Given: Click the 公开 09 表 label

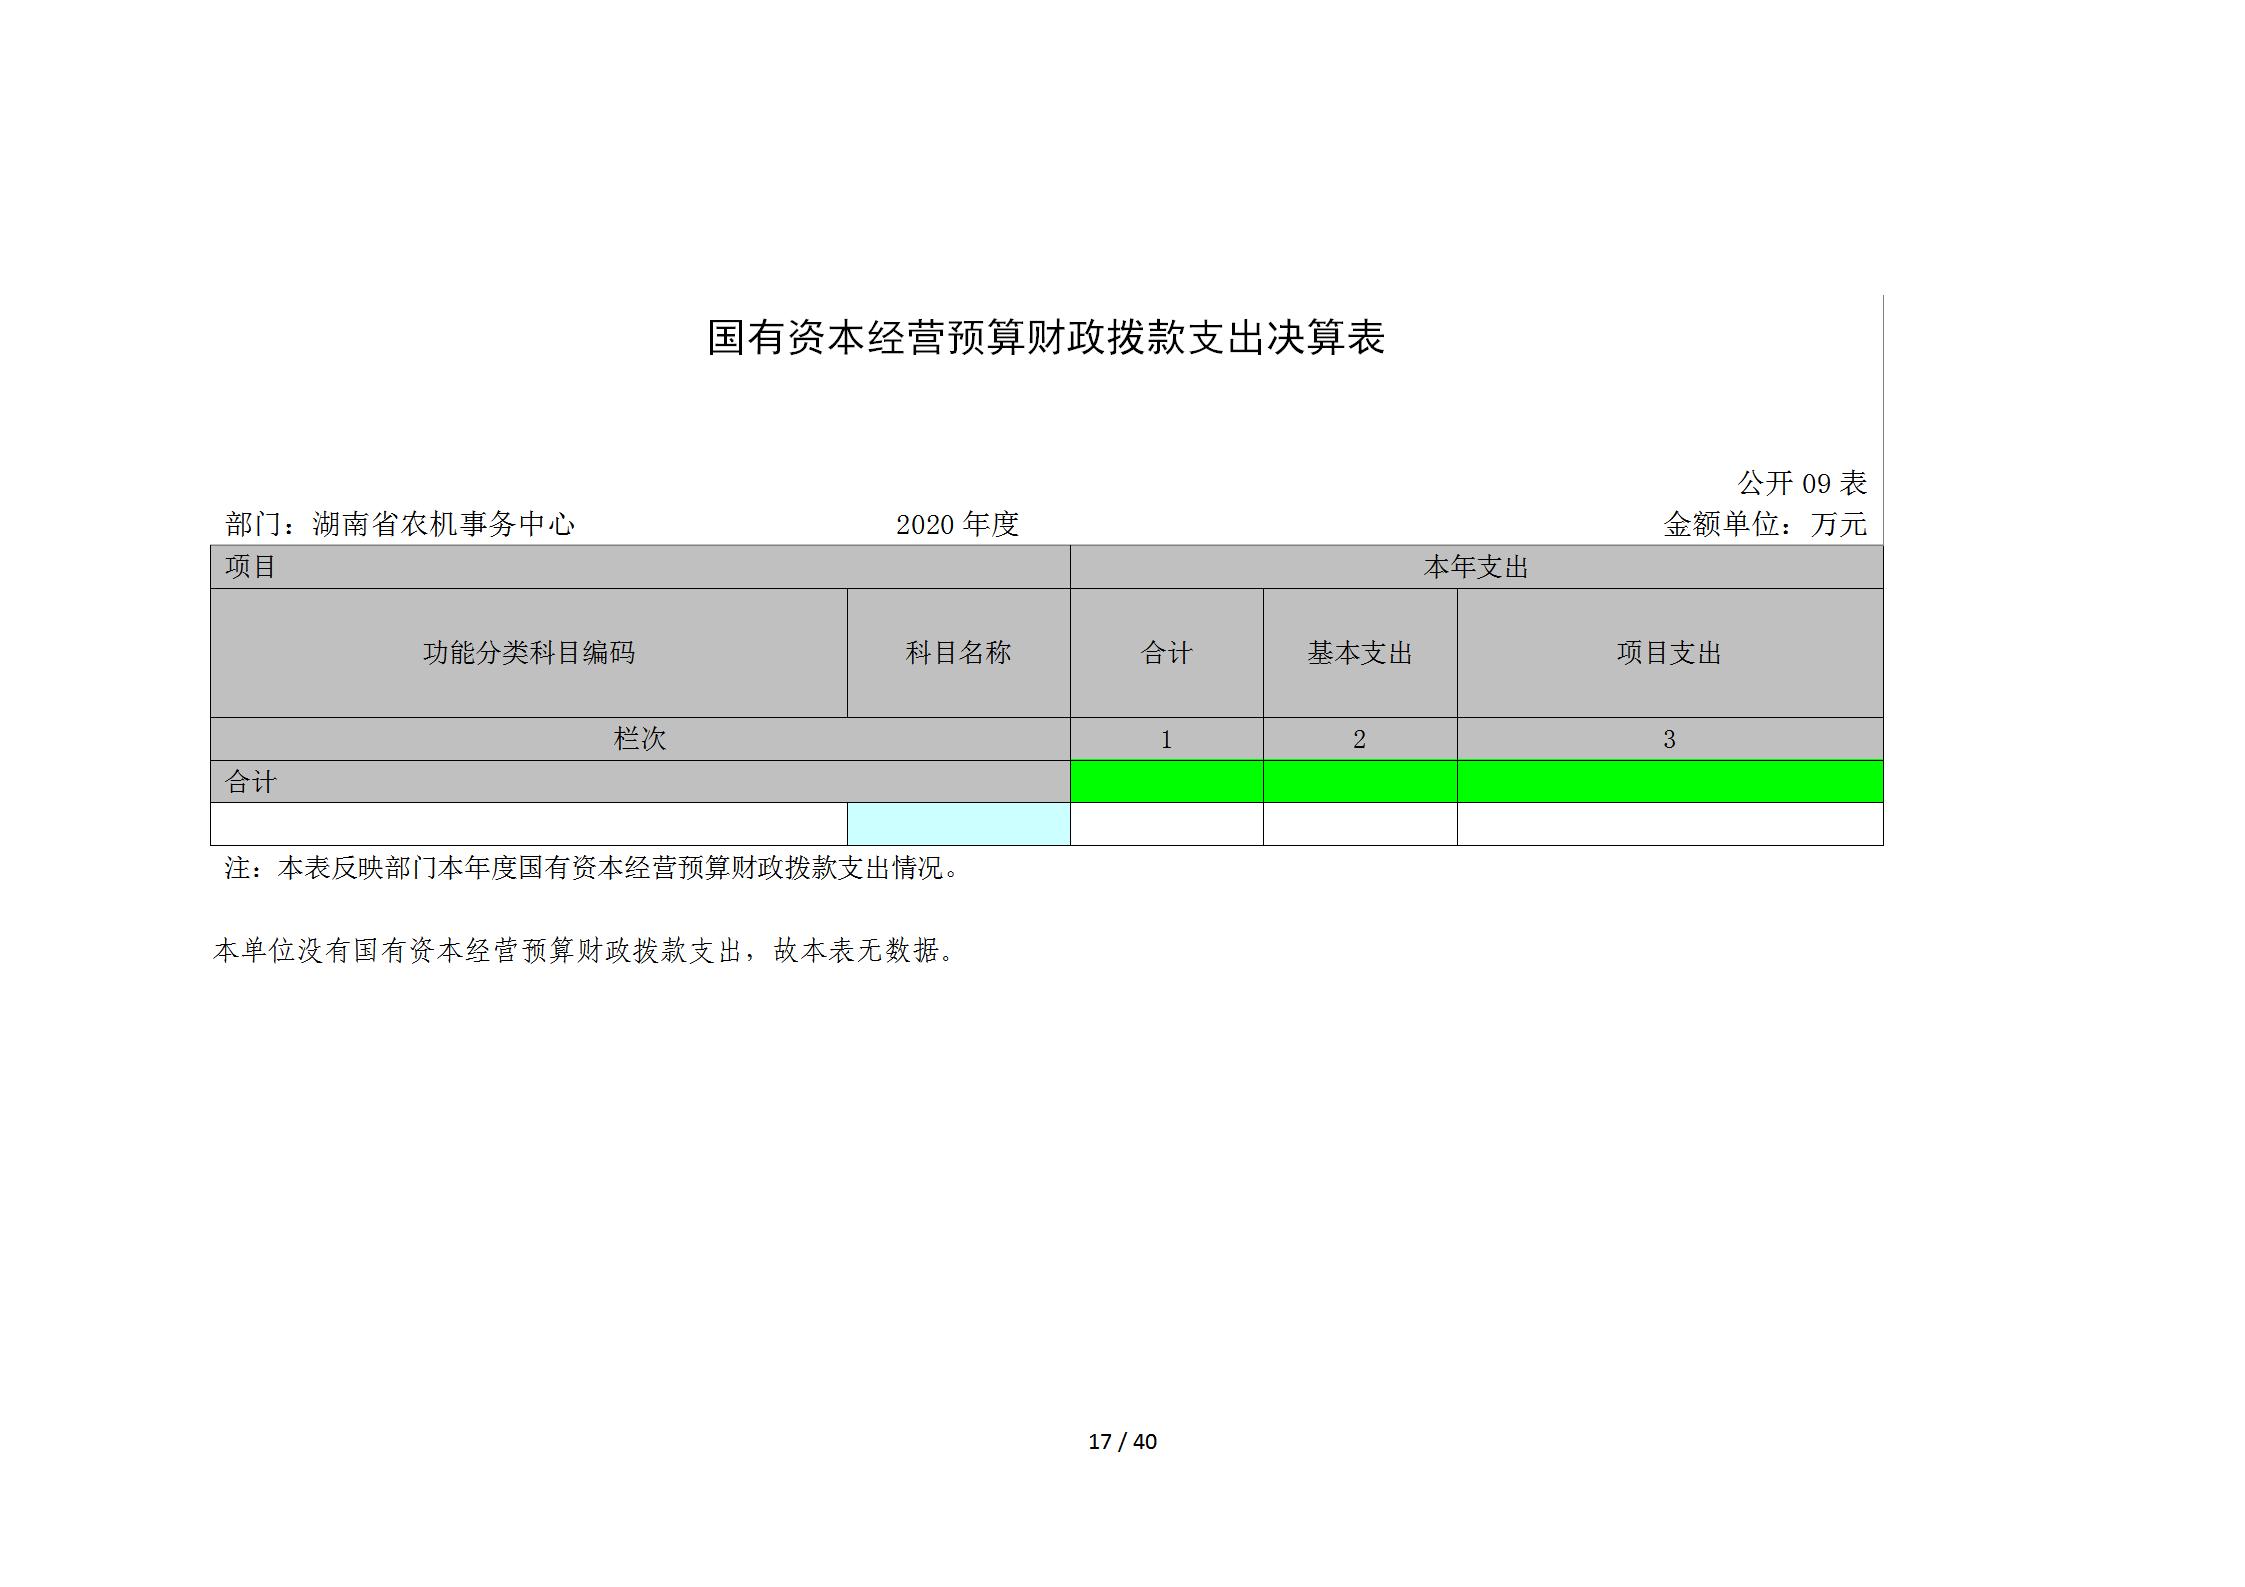Looking at the screenshot, I should point(1801,484).
